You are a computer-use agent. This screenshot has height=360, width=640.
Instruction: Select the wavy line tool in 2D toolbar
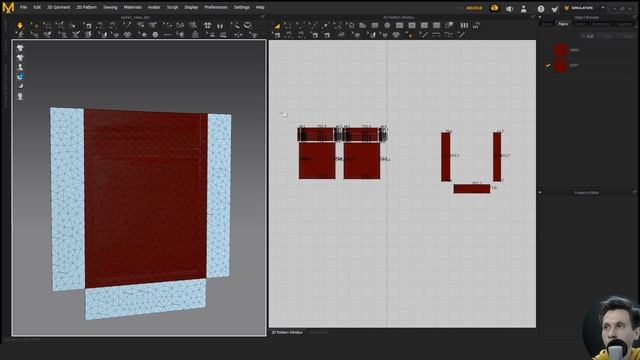[x=449, y=35]
